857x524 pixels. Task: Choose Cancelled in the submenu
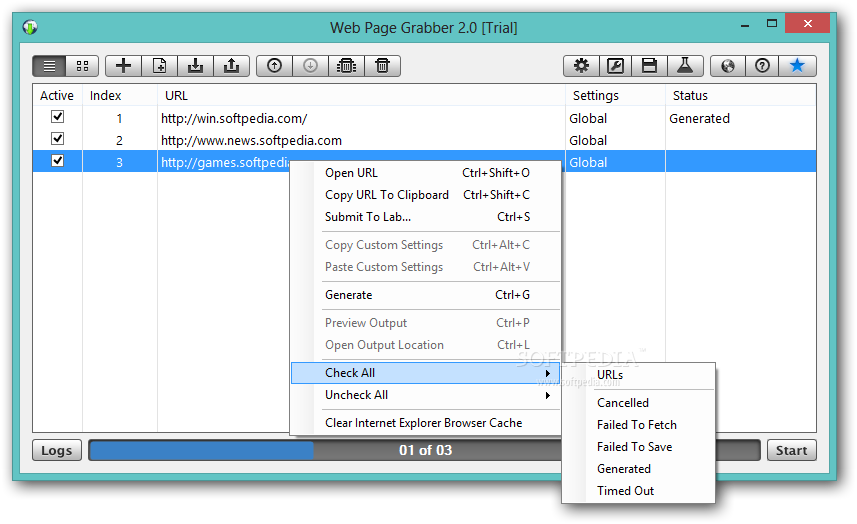click(x=638, y=403)
